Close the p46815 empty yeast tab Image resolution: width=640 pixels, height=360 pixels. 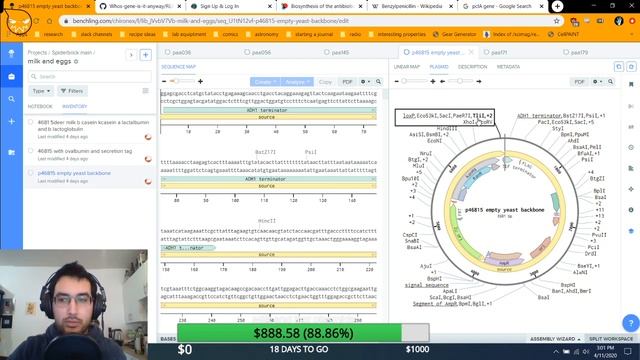coord(471,52)
